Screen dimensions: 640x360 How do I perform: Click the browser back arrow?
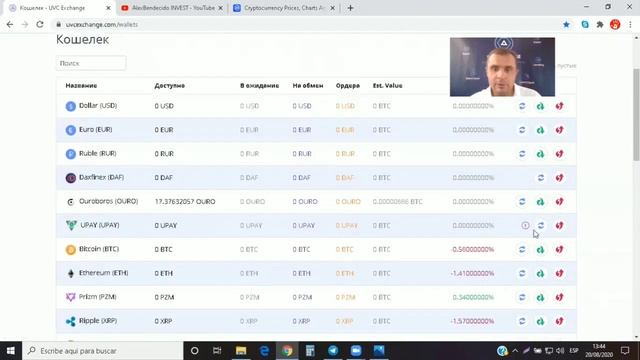tap(10, 24)
